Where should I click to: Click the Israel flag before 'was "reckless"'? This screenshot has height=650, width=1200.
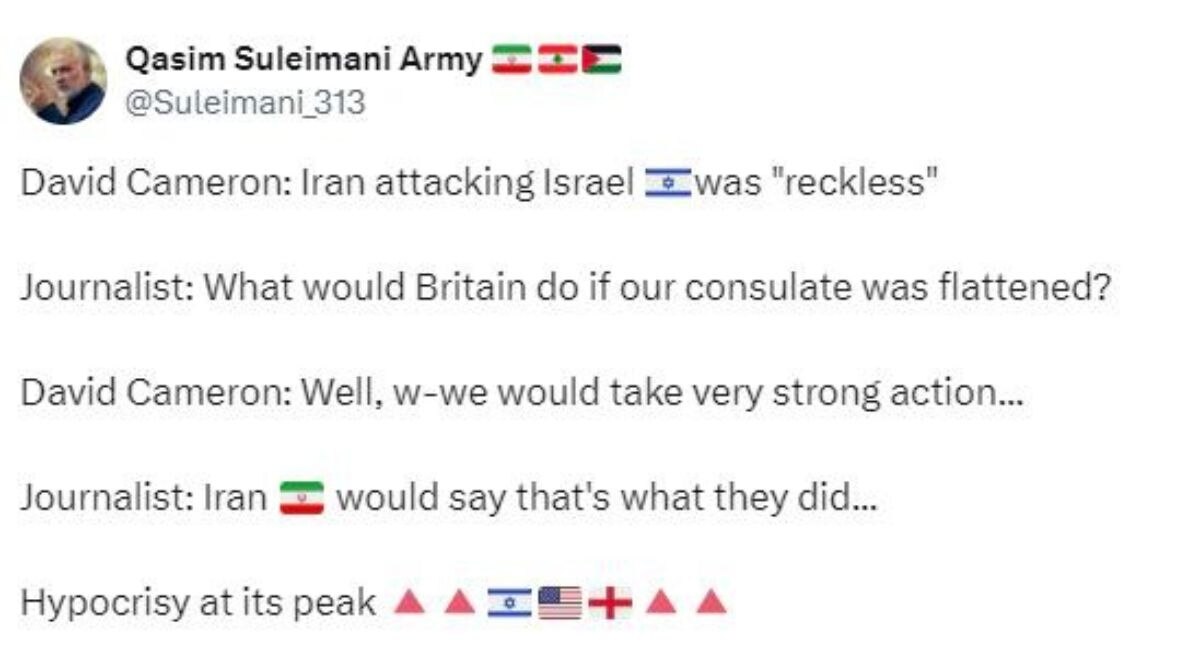(x=667, y=184)
